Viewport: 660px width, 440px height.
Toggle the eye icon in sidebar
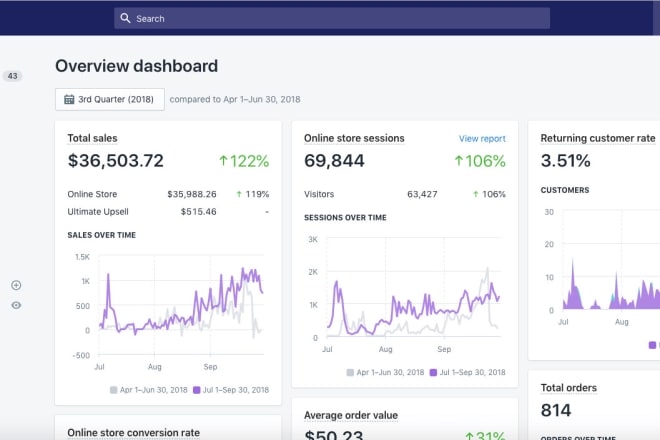coord(16,305)
